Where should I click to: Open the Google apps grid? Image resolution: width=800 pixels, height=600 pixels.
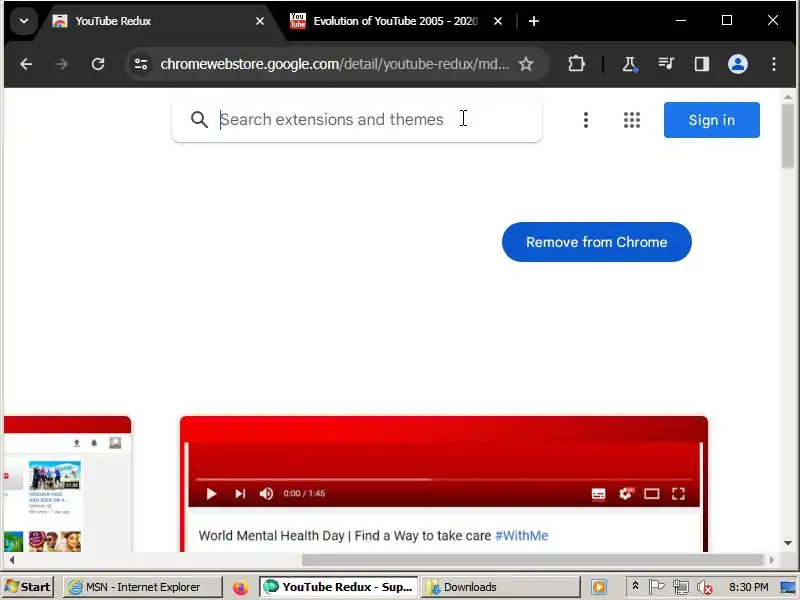point(632,120)
